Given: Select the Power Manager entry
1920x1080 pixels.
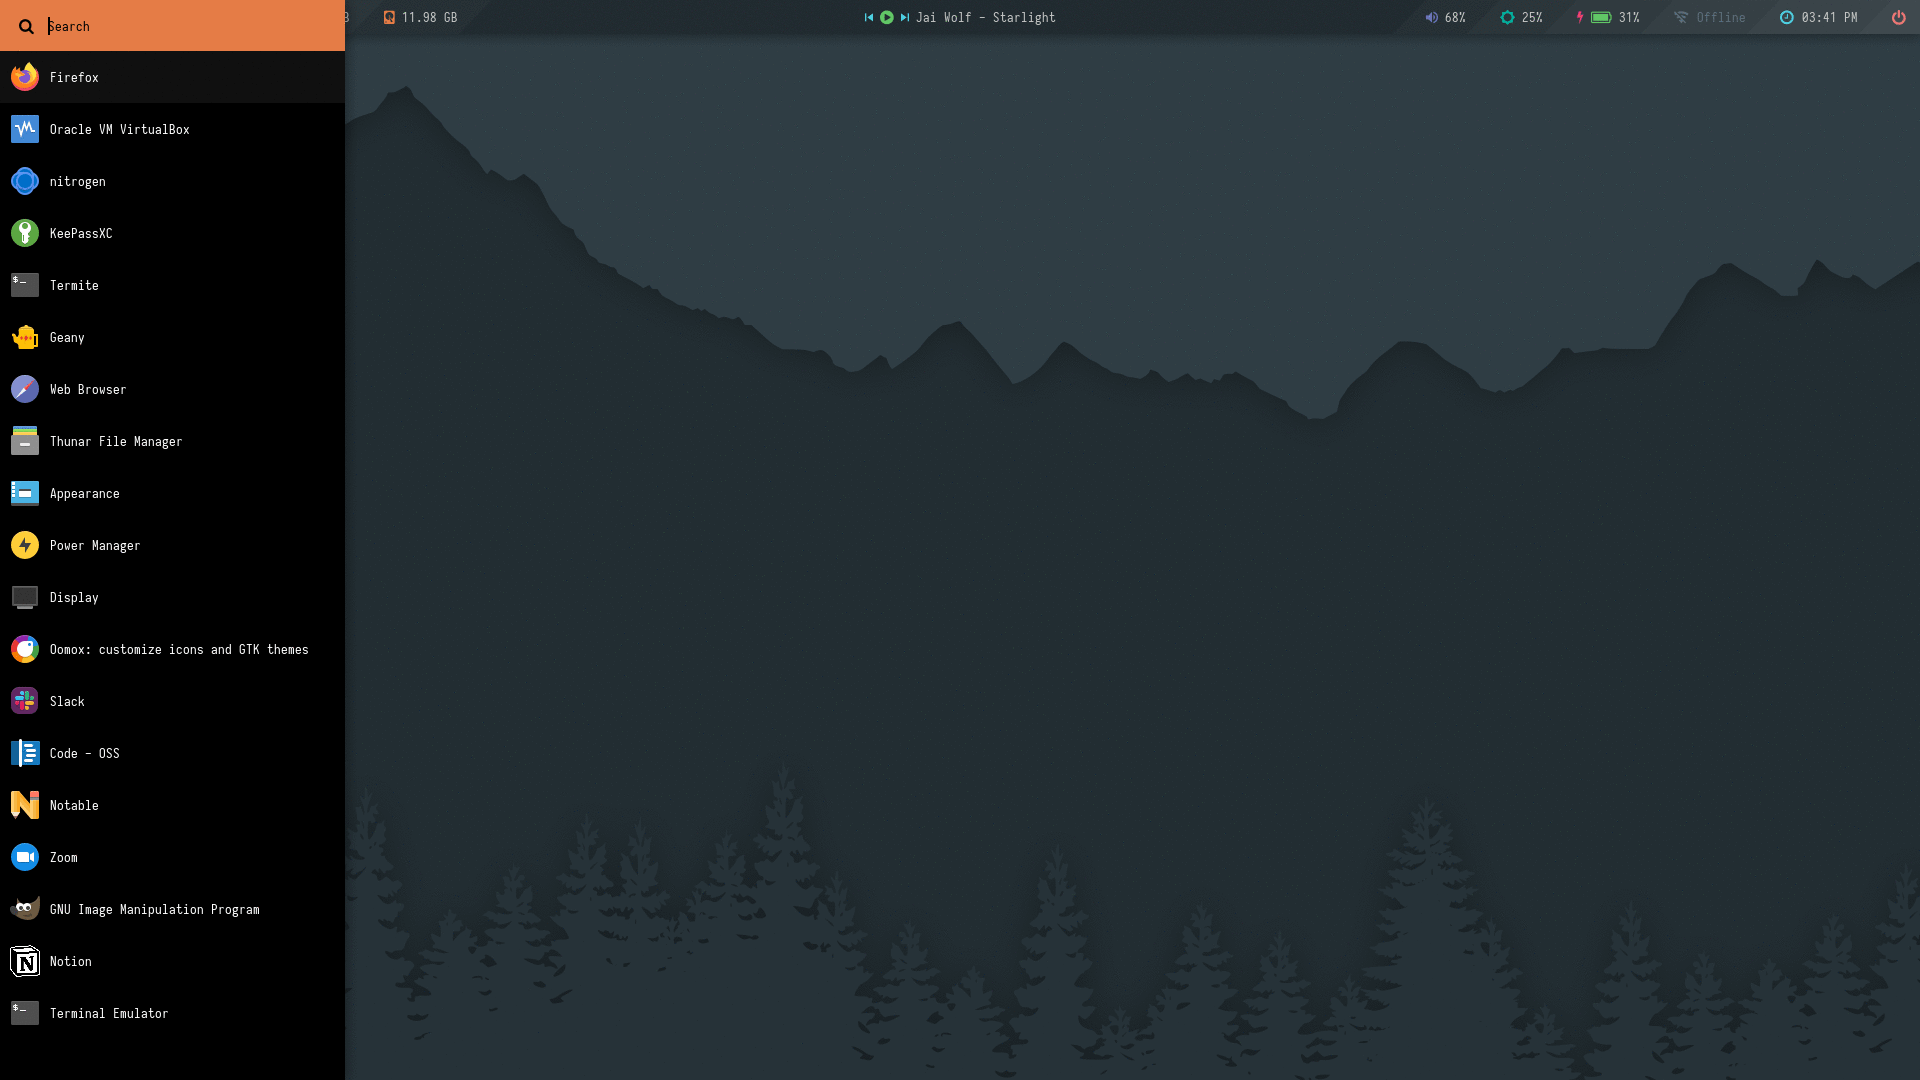Looking at the screenshot, I should [x=95, y=545].
